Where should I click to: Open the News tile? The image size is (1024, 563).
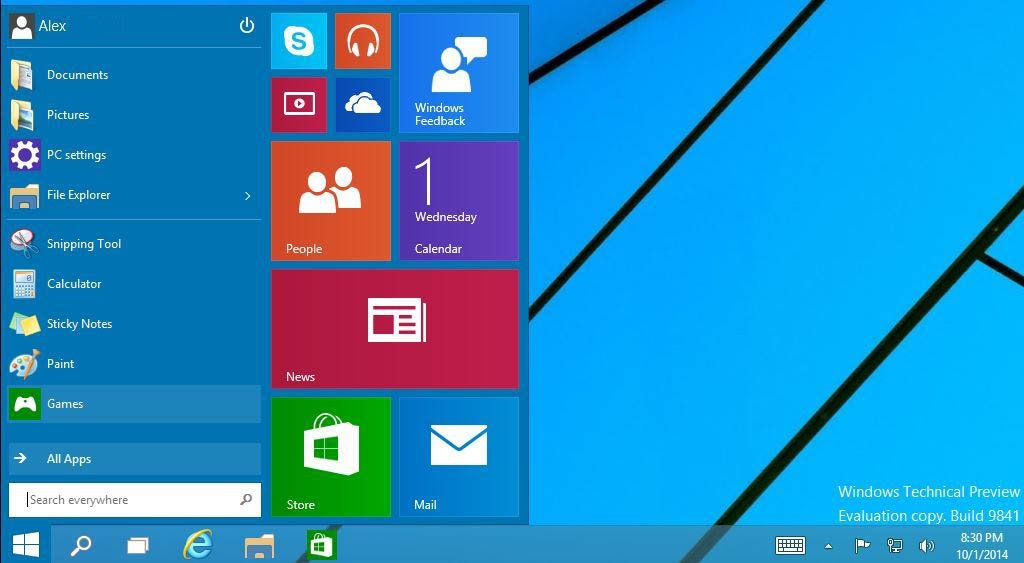click(394, 329)
